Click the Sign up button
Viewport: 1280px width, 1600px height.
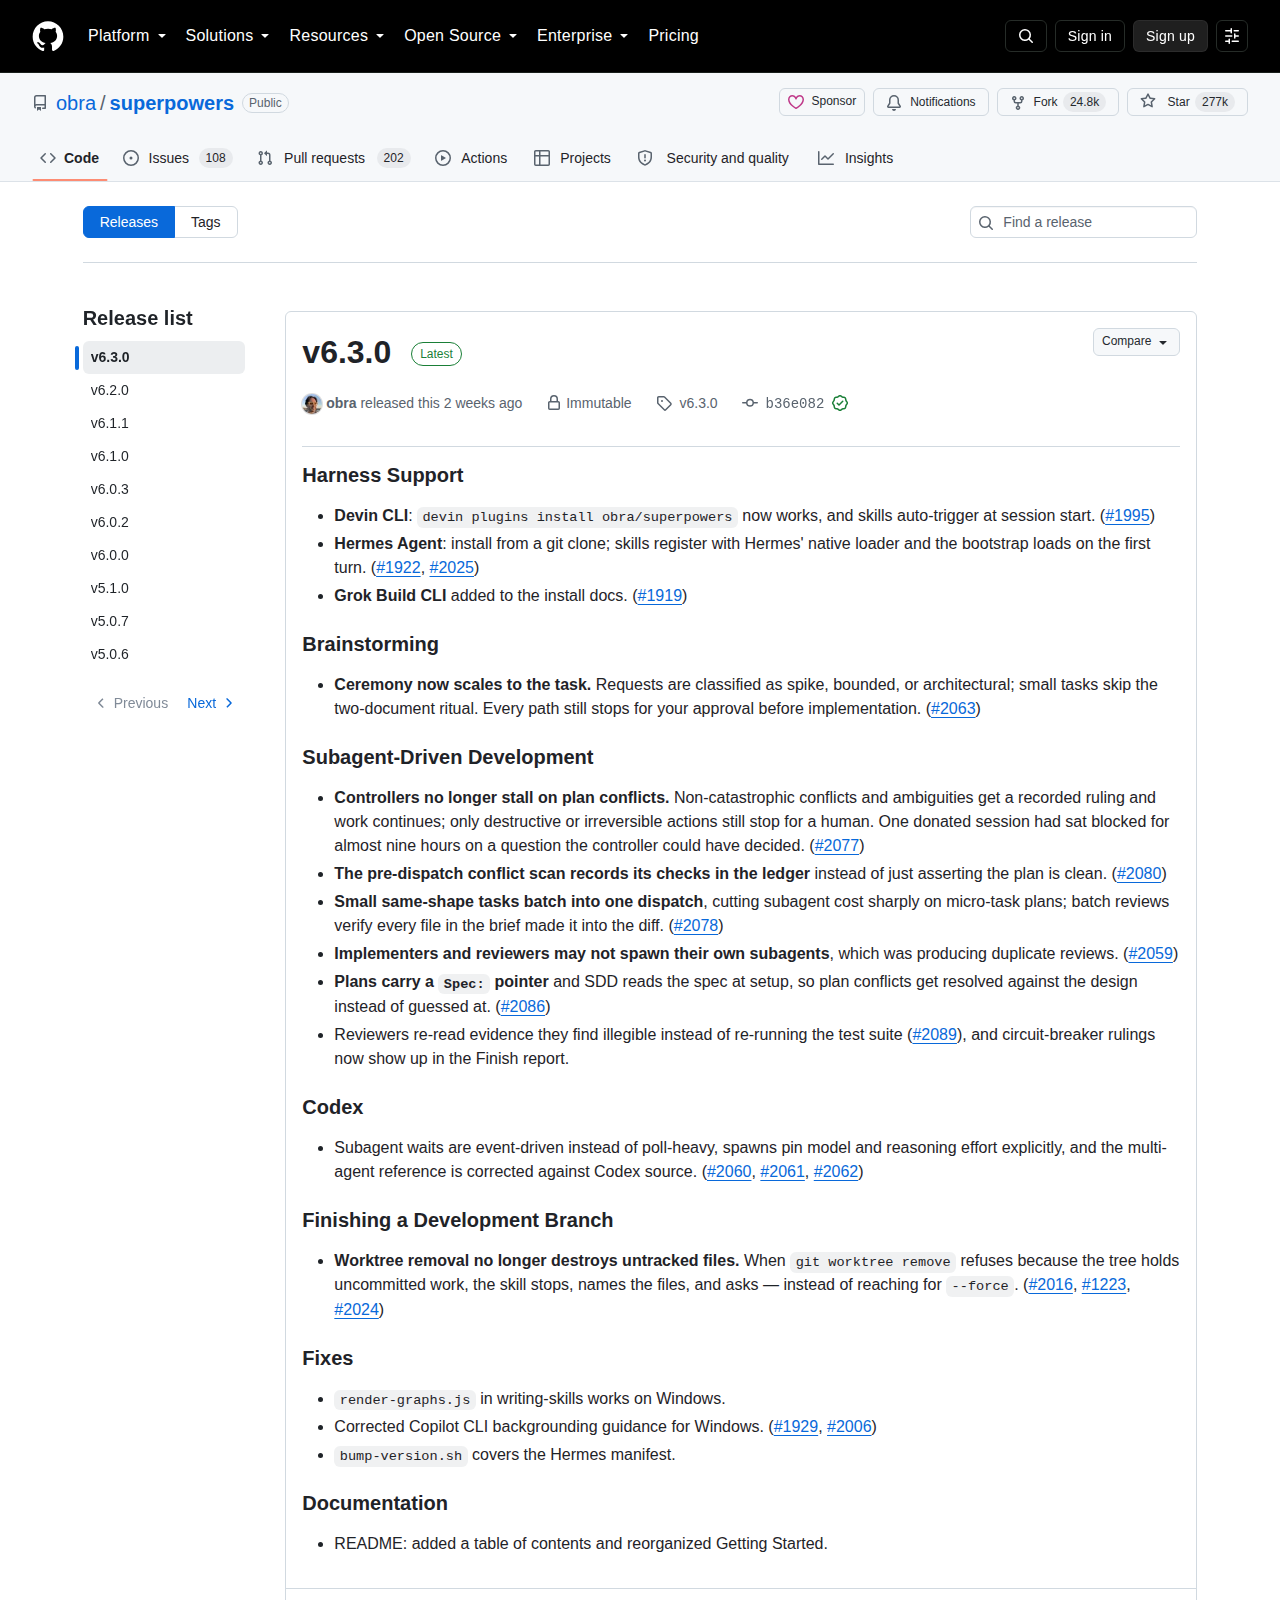click(x=1170, y=36)
